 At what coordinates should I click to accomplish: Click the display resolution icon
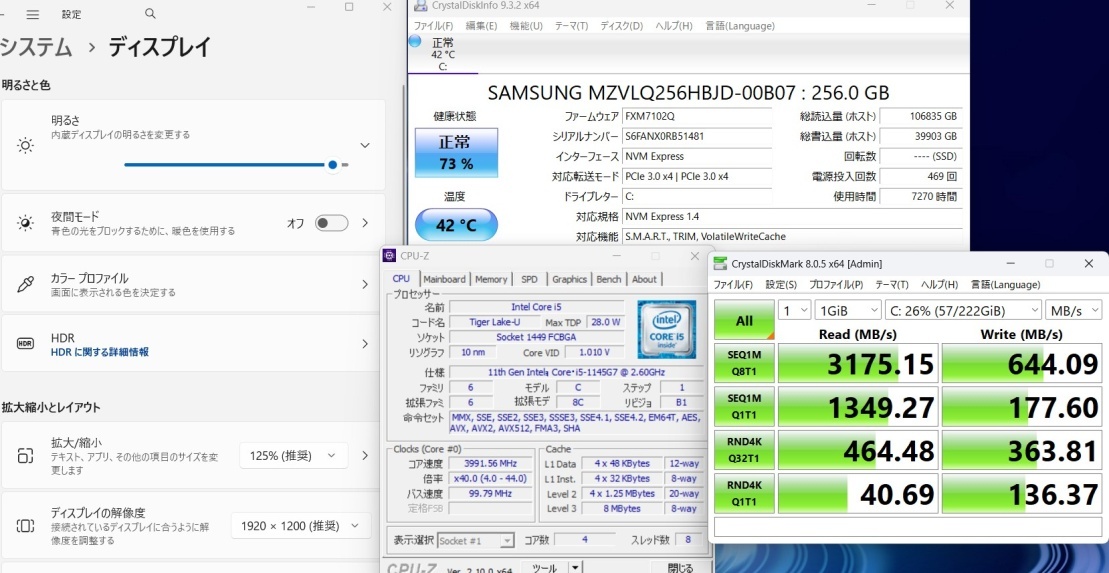[x=25, y=526]
